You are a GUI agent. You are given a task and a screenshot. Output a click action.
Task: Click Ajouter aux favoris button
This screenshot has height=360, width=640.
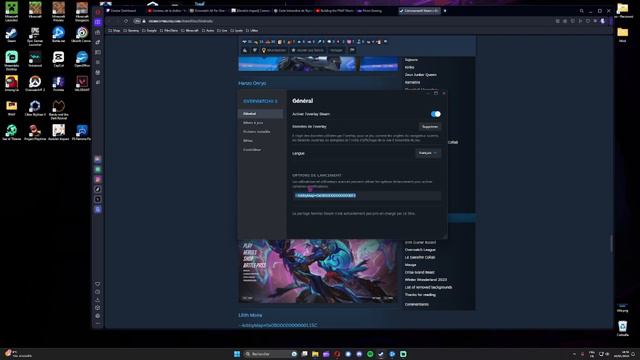point(307,50)
